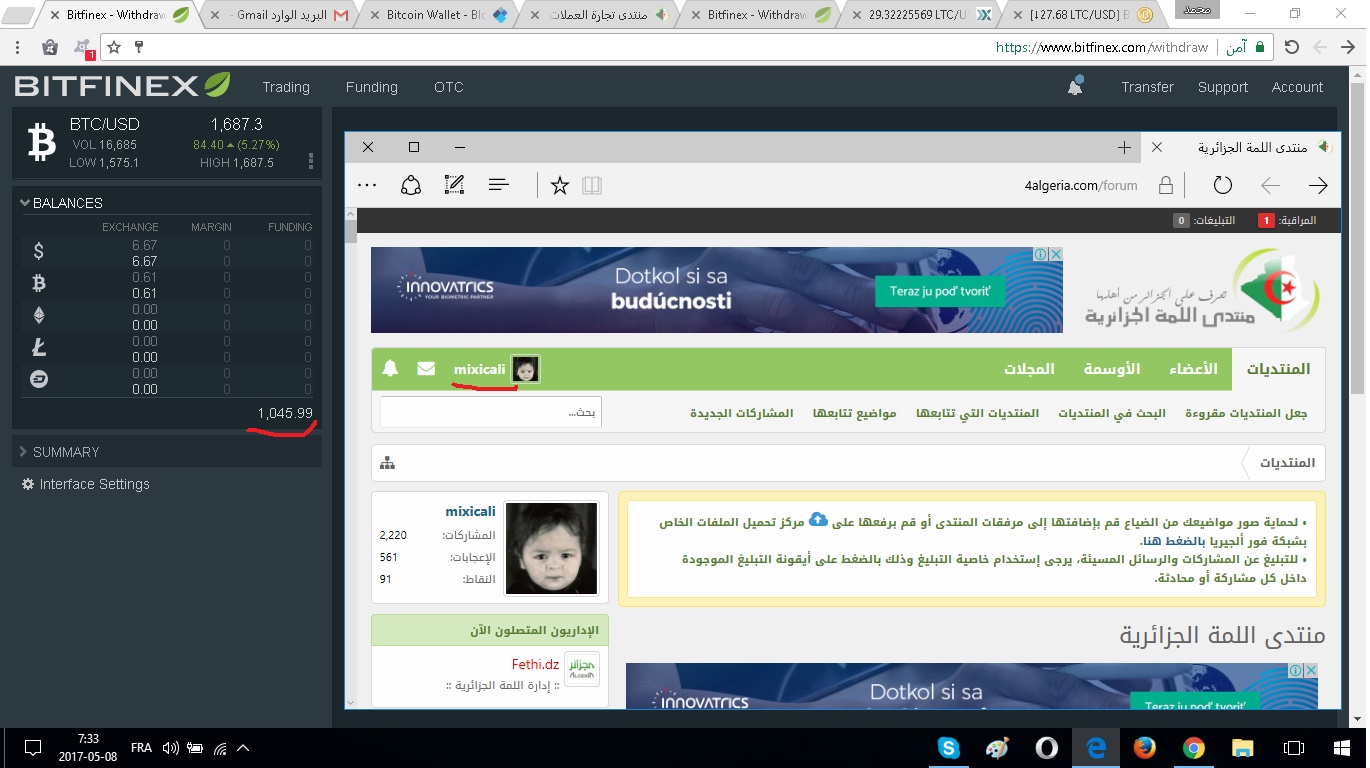Image resolution: width=1370 pixels, height=768 pixels.
Task: Click the Edge favorites star icon
Action: (560, 185)
